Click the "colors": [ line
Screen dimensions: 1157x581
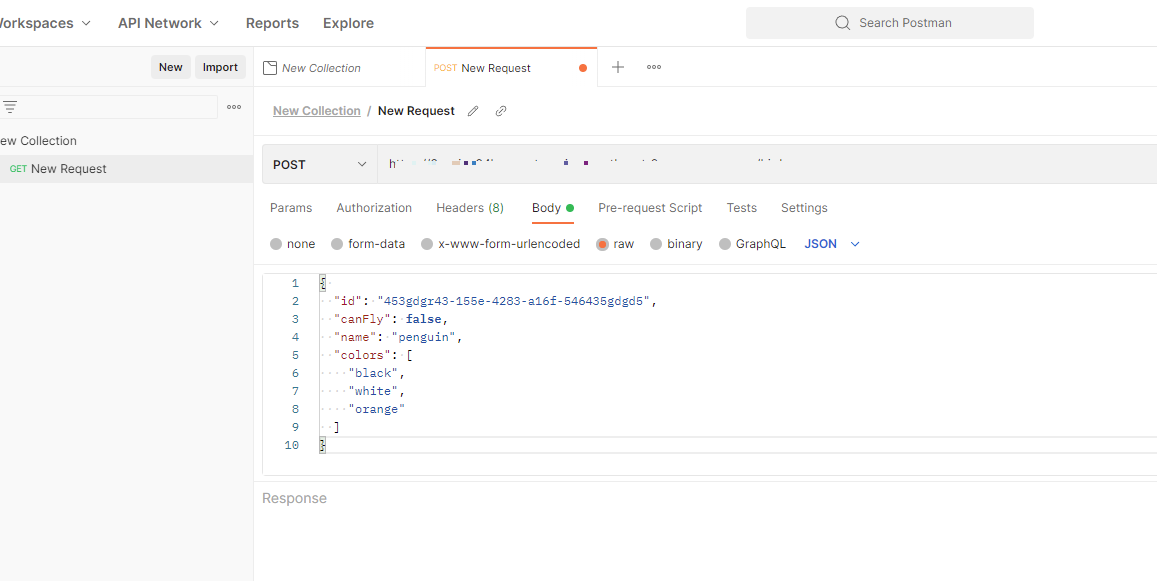pos(373,355)
